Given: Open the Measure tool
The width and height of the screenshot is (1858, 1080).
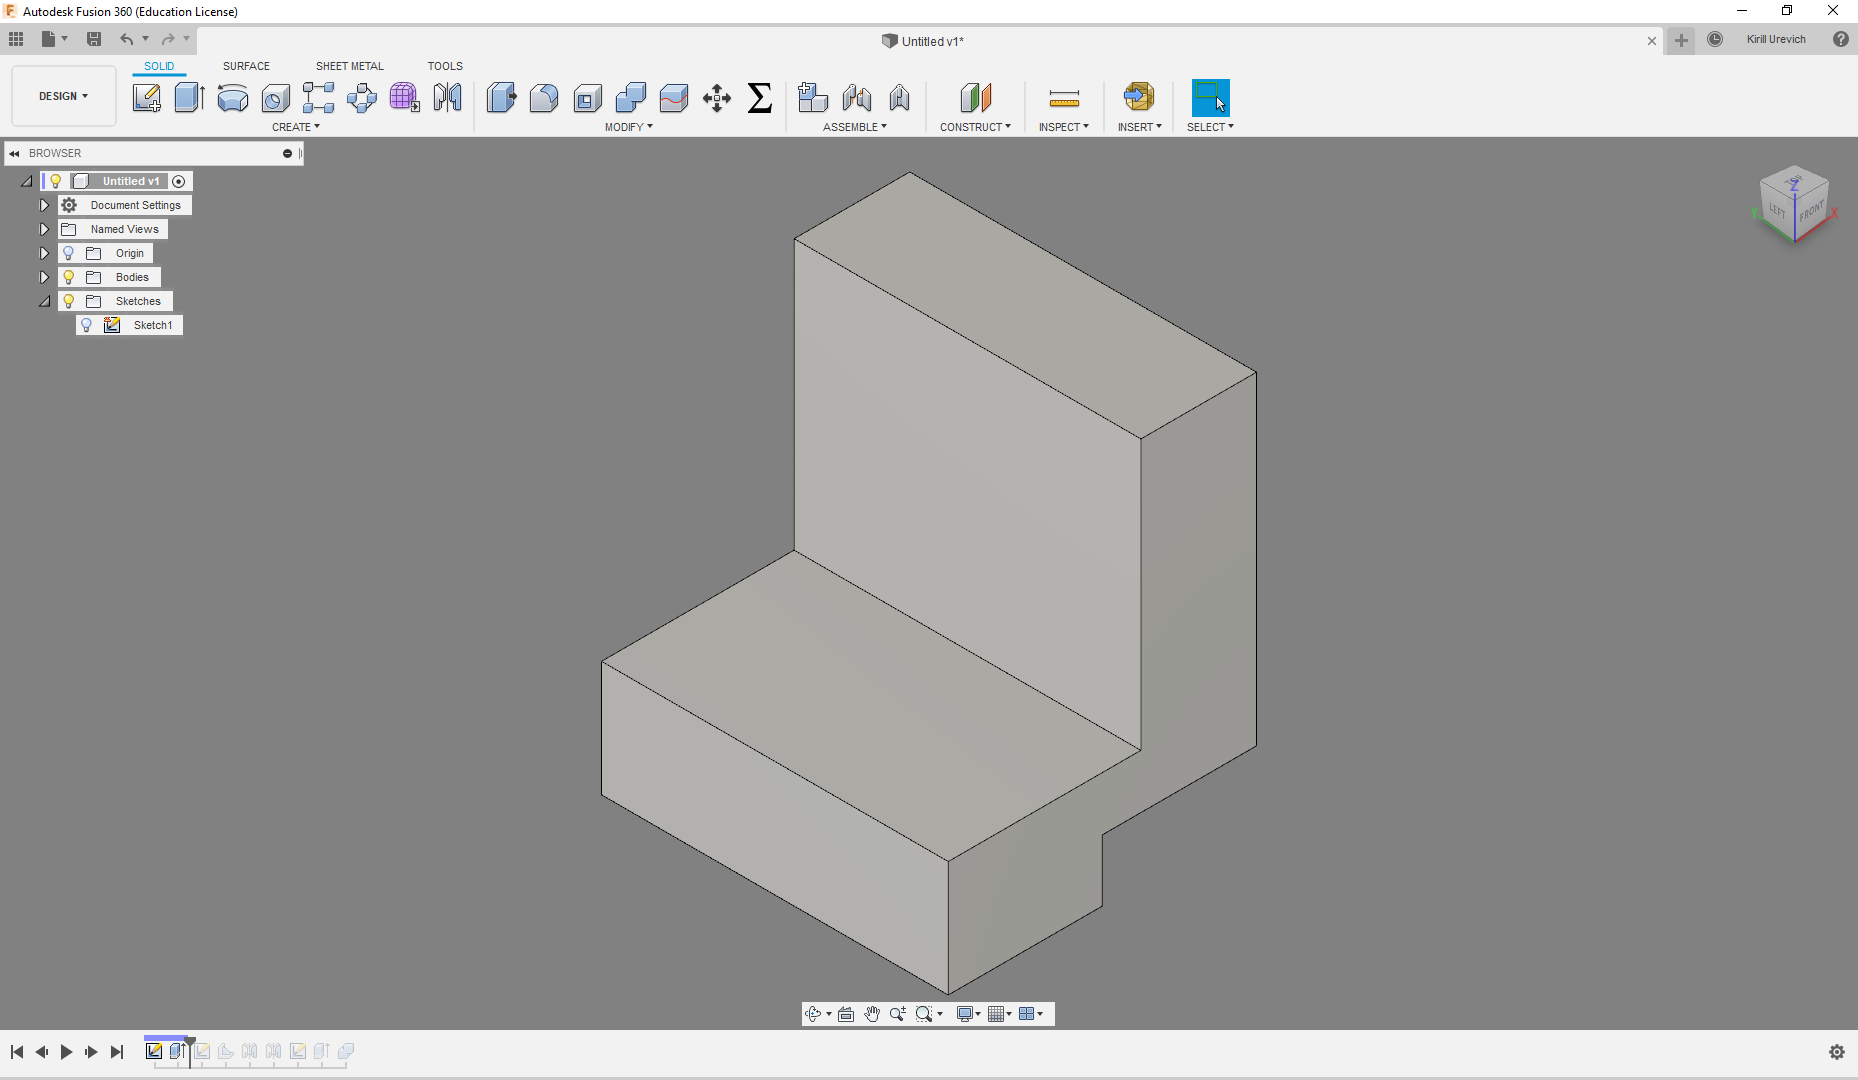Looking at the screenshot, I should click(x=1064, y=98).
